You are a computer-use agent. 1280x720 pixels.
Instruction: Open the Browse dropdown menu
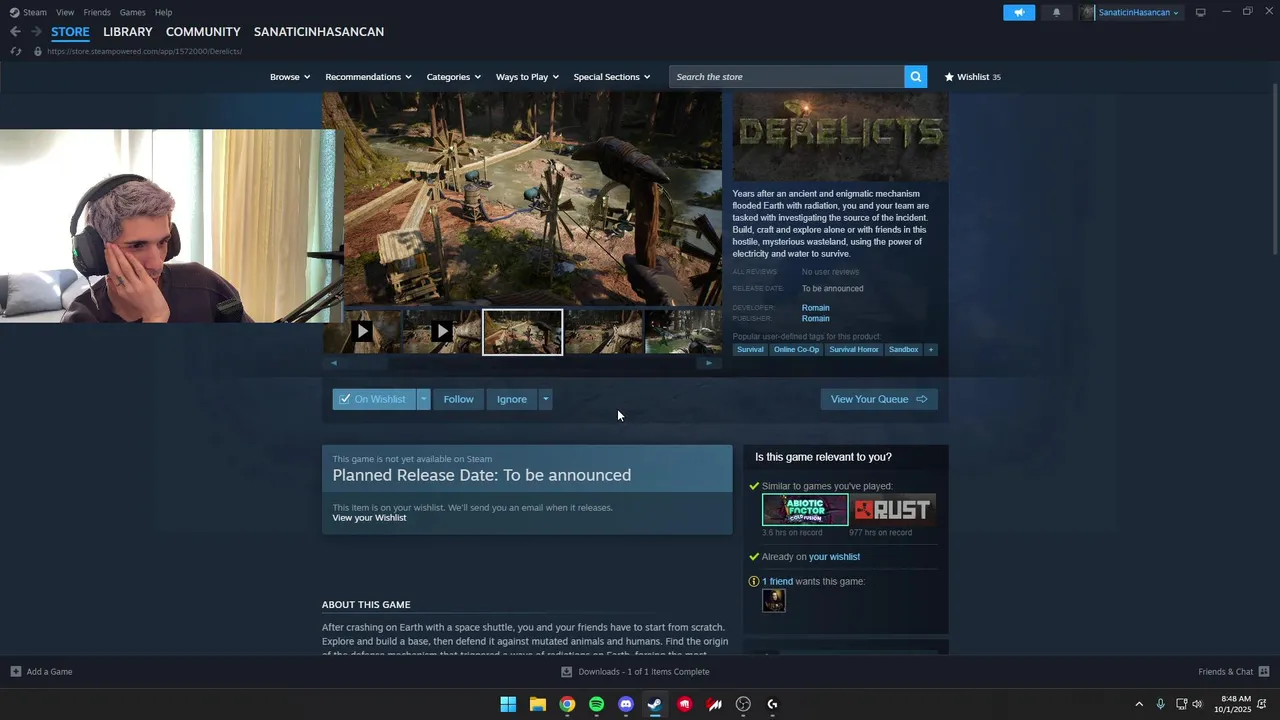(x=290, y=77)
